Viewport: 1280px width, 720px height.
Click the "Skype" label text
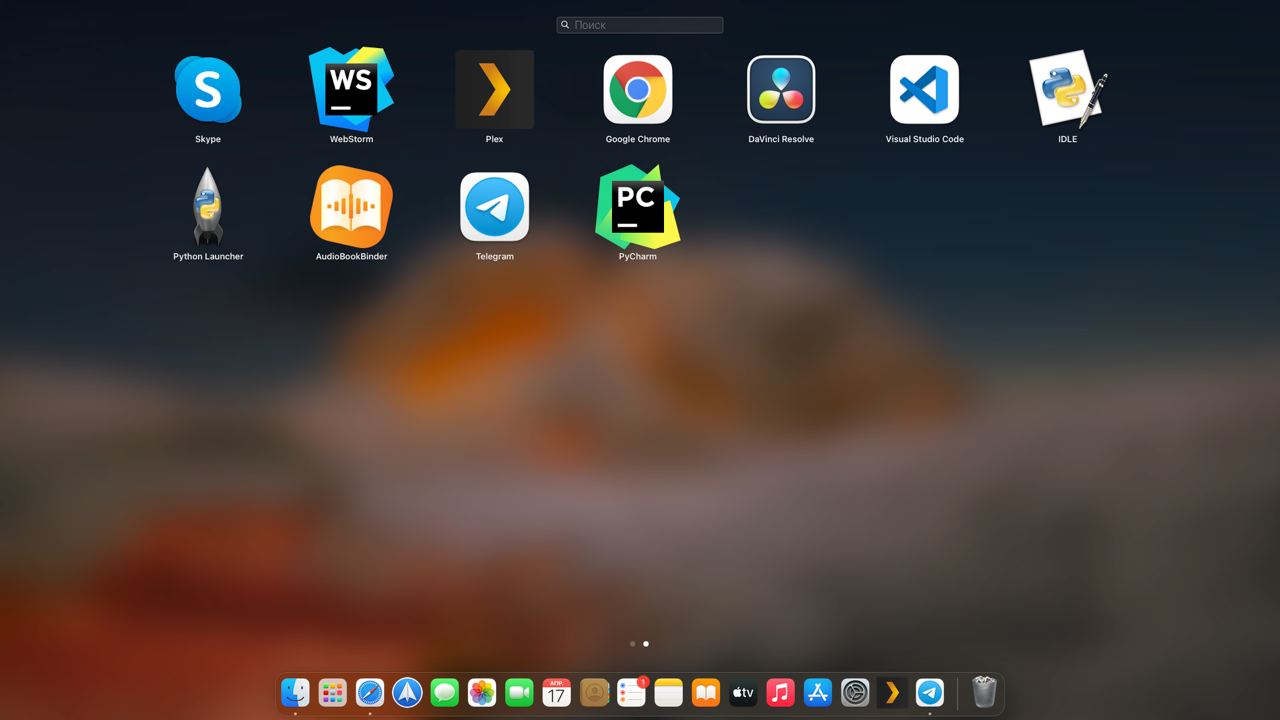208,139
